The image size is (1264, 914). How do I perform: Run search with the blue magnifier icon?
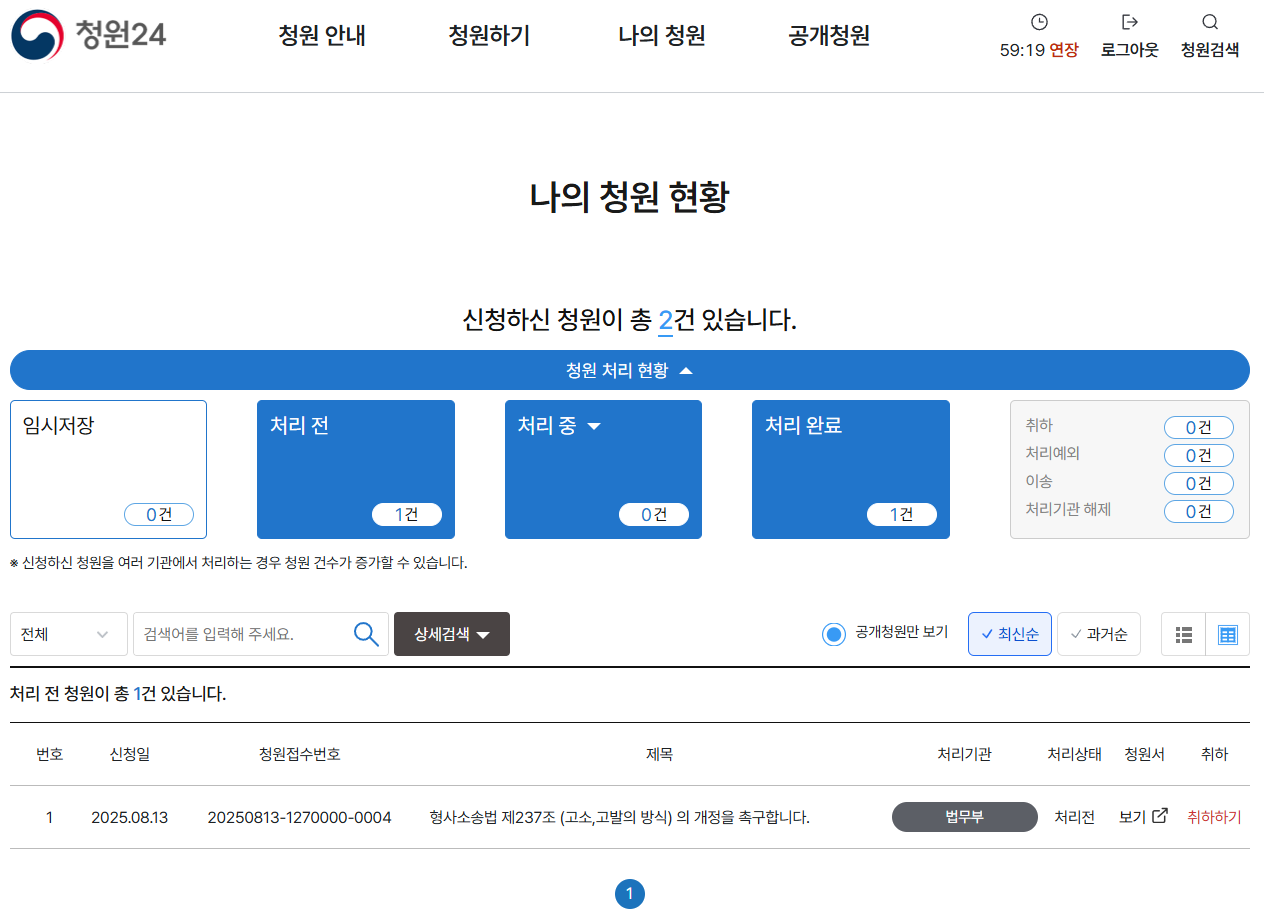coord(366,633)
